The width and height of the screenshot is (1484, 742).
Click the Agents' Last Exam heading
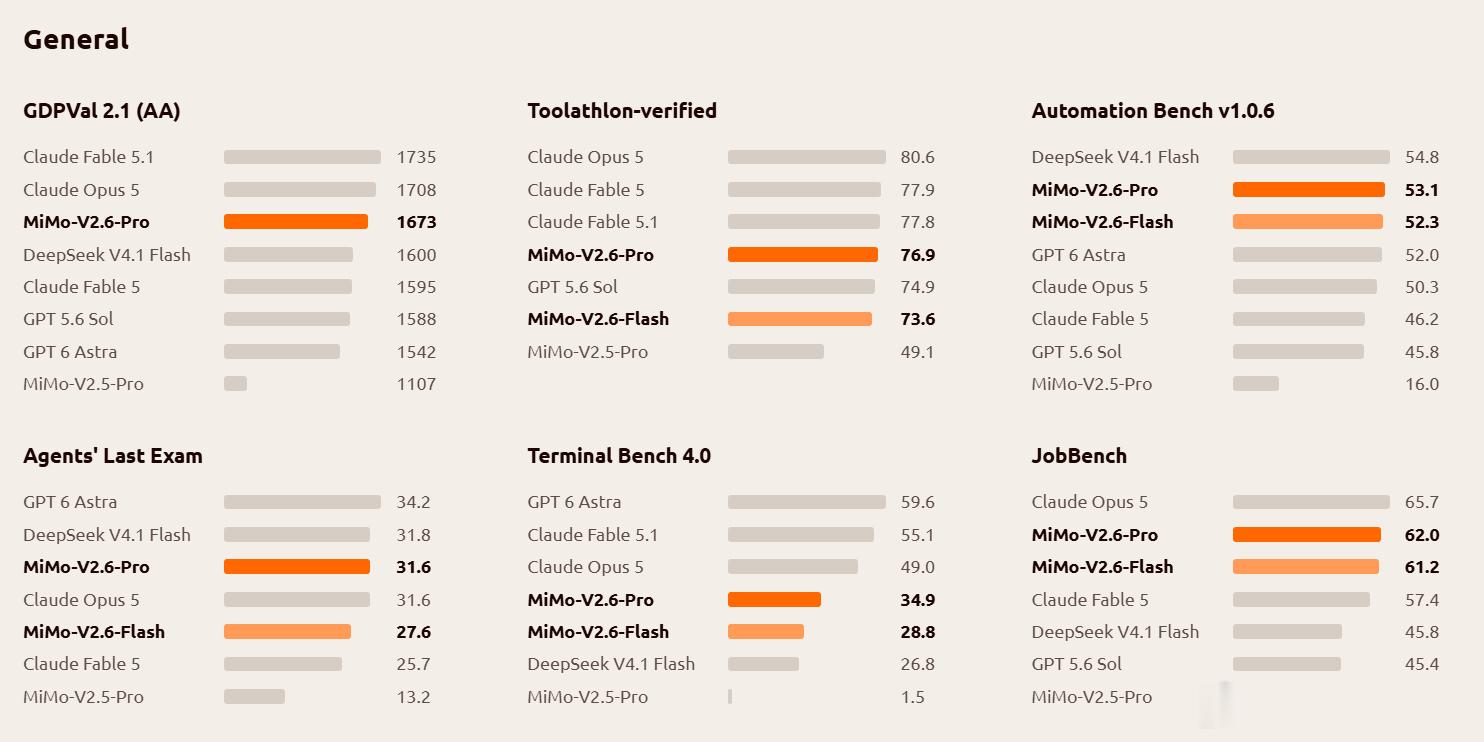click(113, 456)
